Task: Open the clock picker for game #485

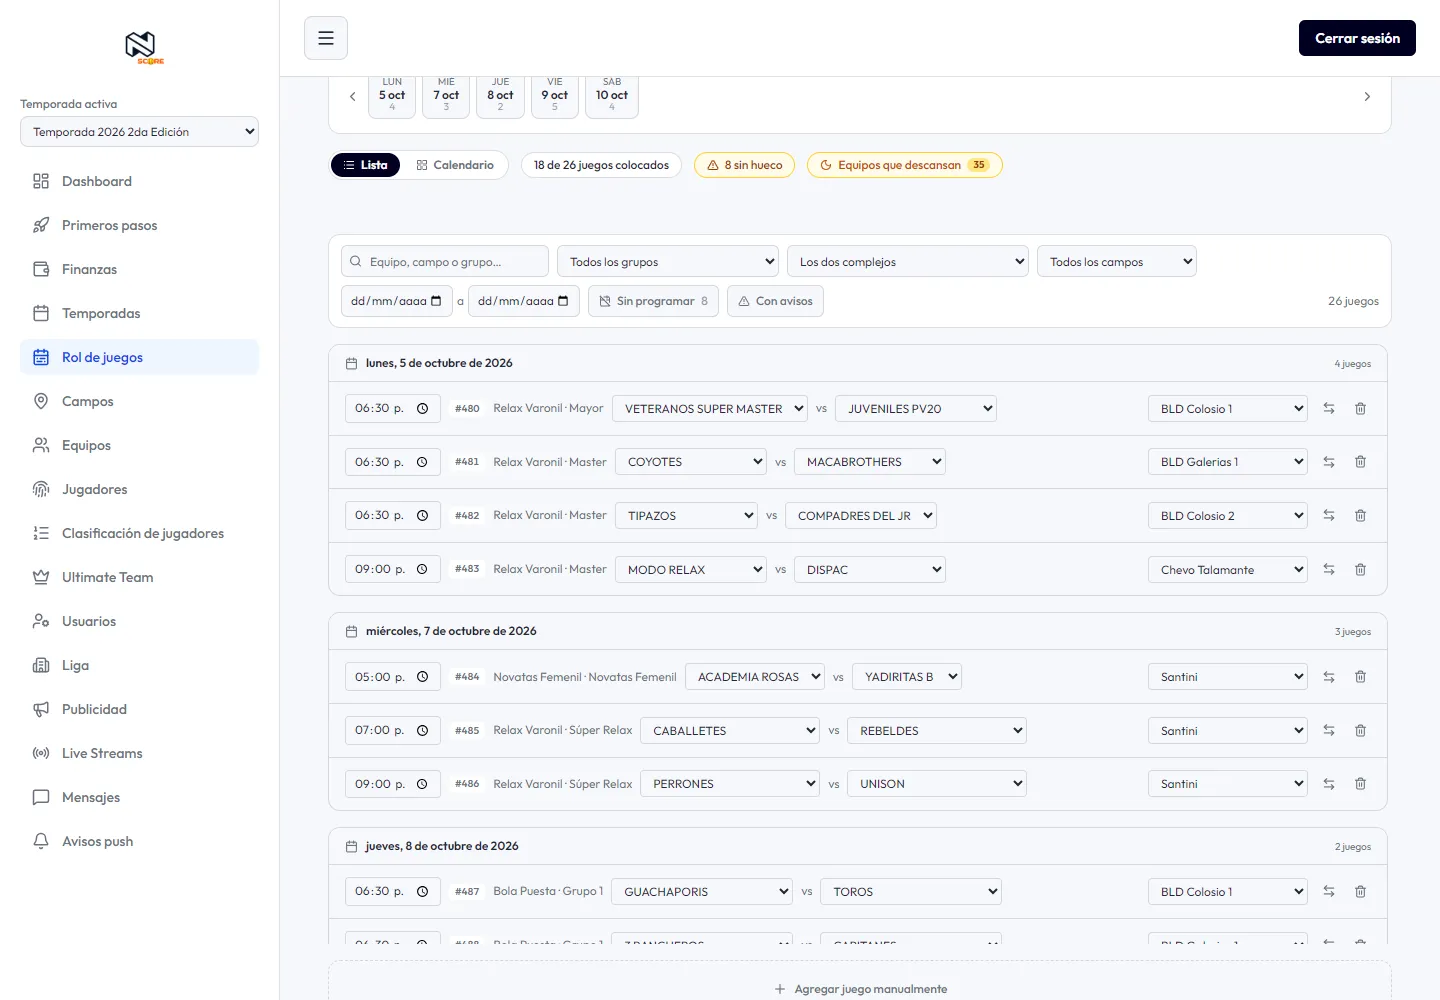Action: point(422,731)
